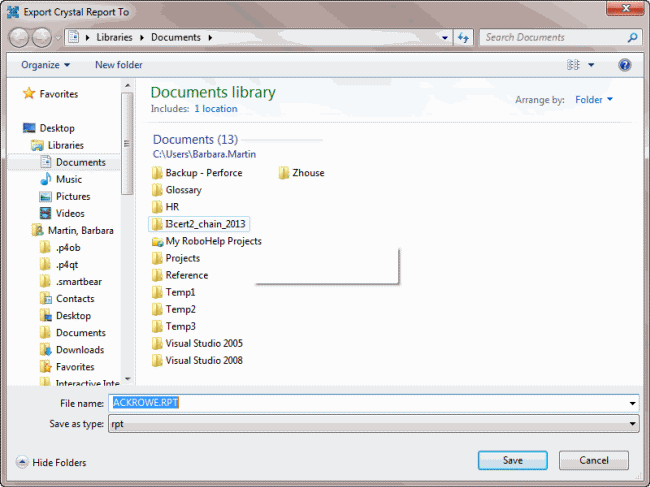Select the I3cert2_chain_2013 folder
650x487 pixels.
pos(199,224)
